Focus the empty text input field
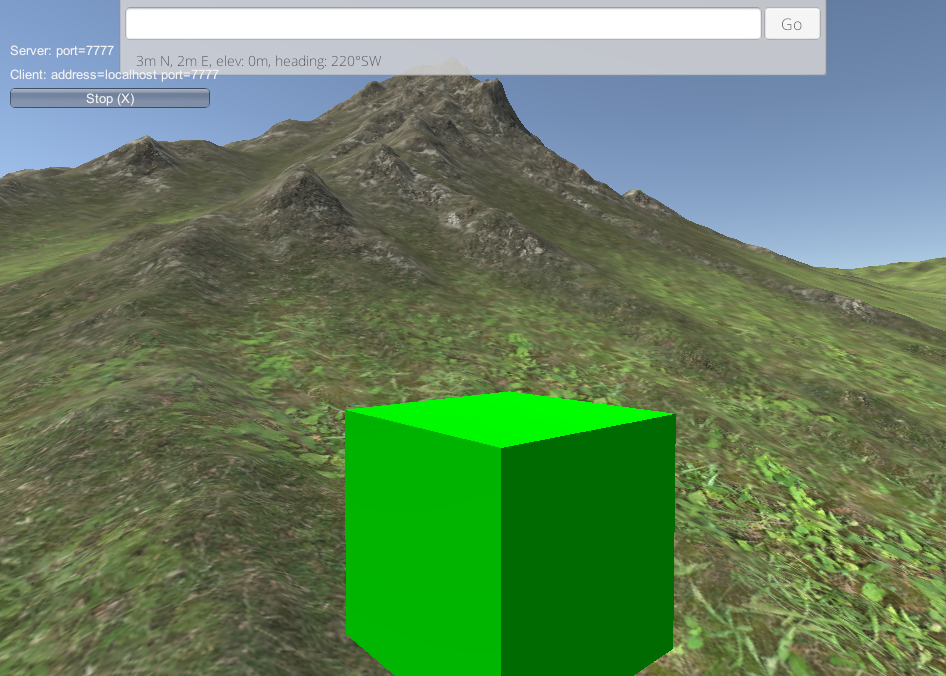946x676 pixels. tap(443, 24)
